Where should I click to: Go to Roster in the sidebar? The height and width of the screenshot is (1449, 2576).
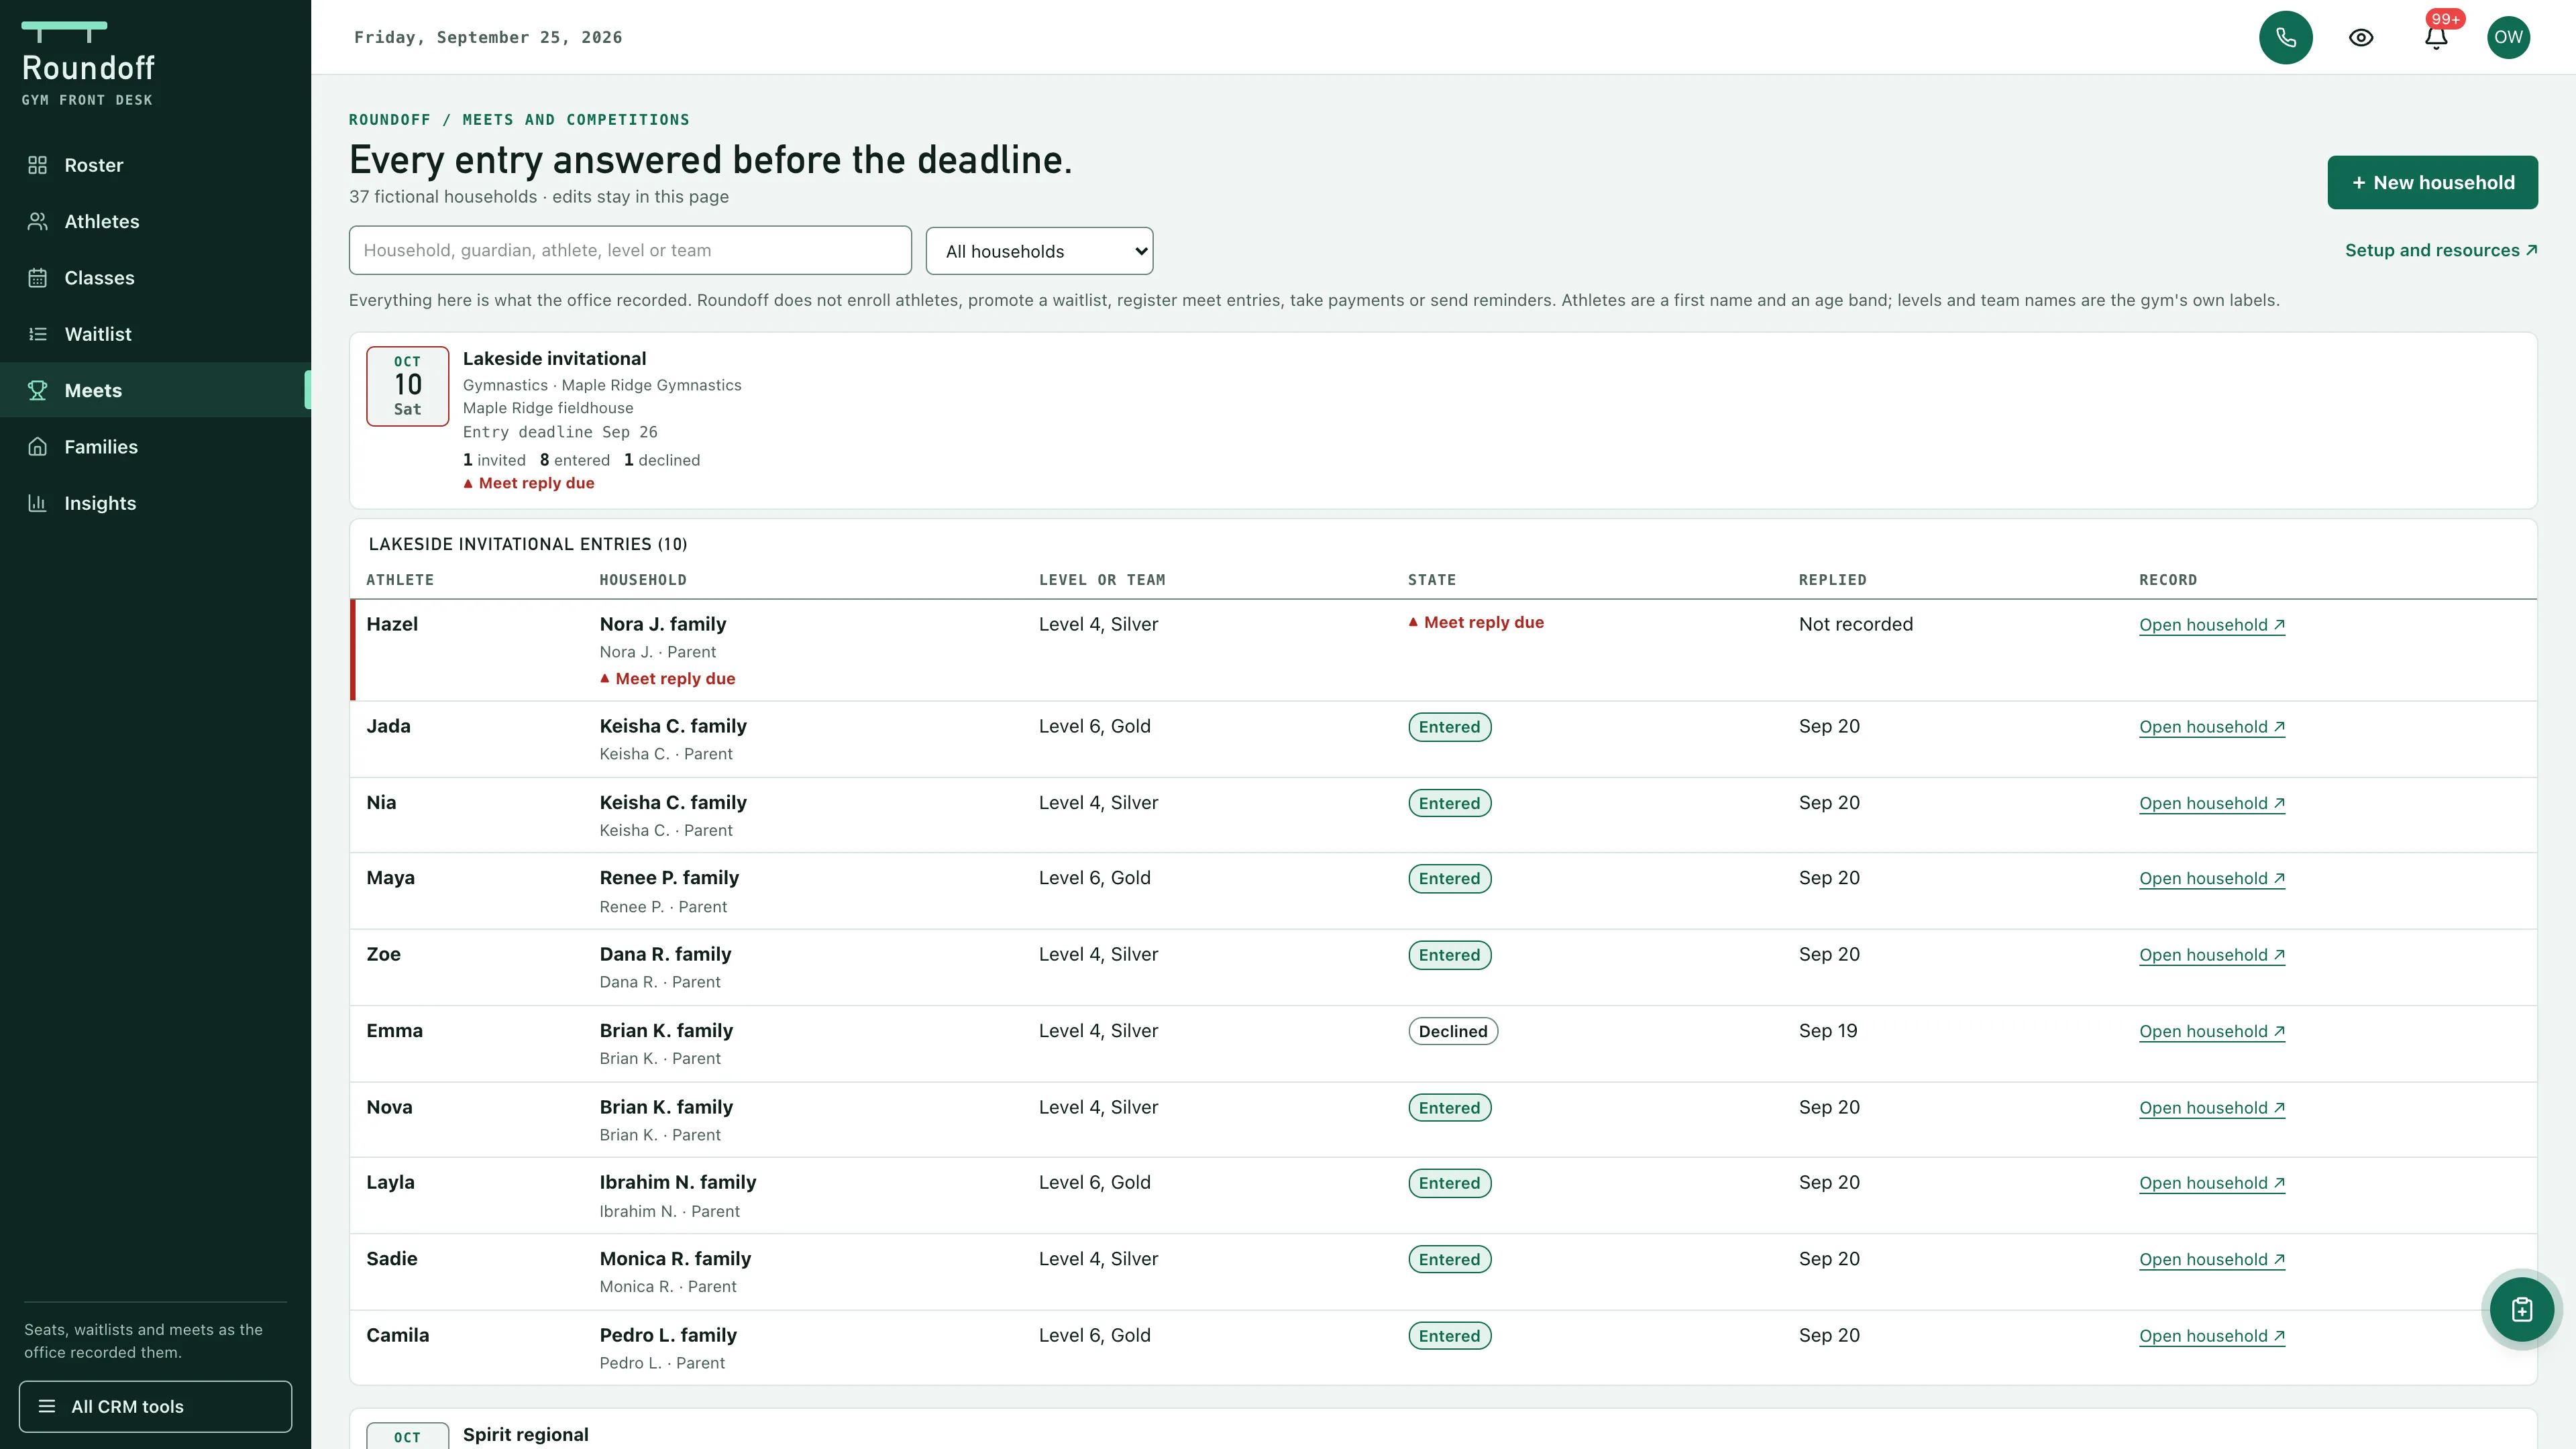pos(94,165)
